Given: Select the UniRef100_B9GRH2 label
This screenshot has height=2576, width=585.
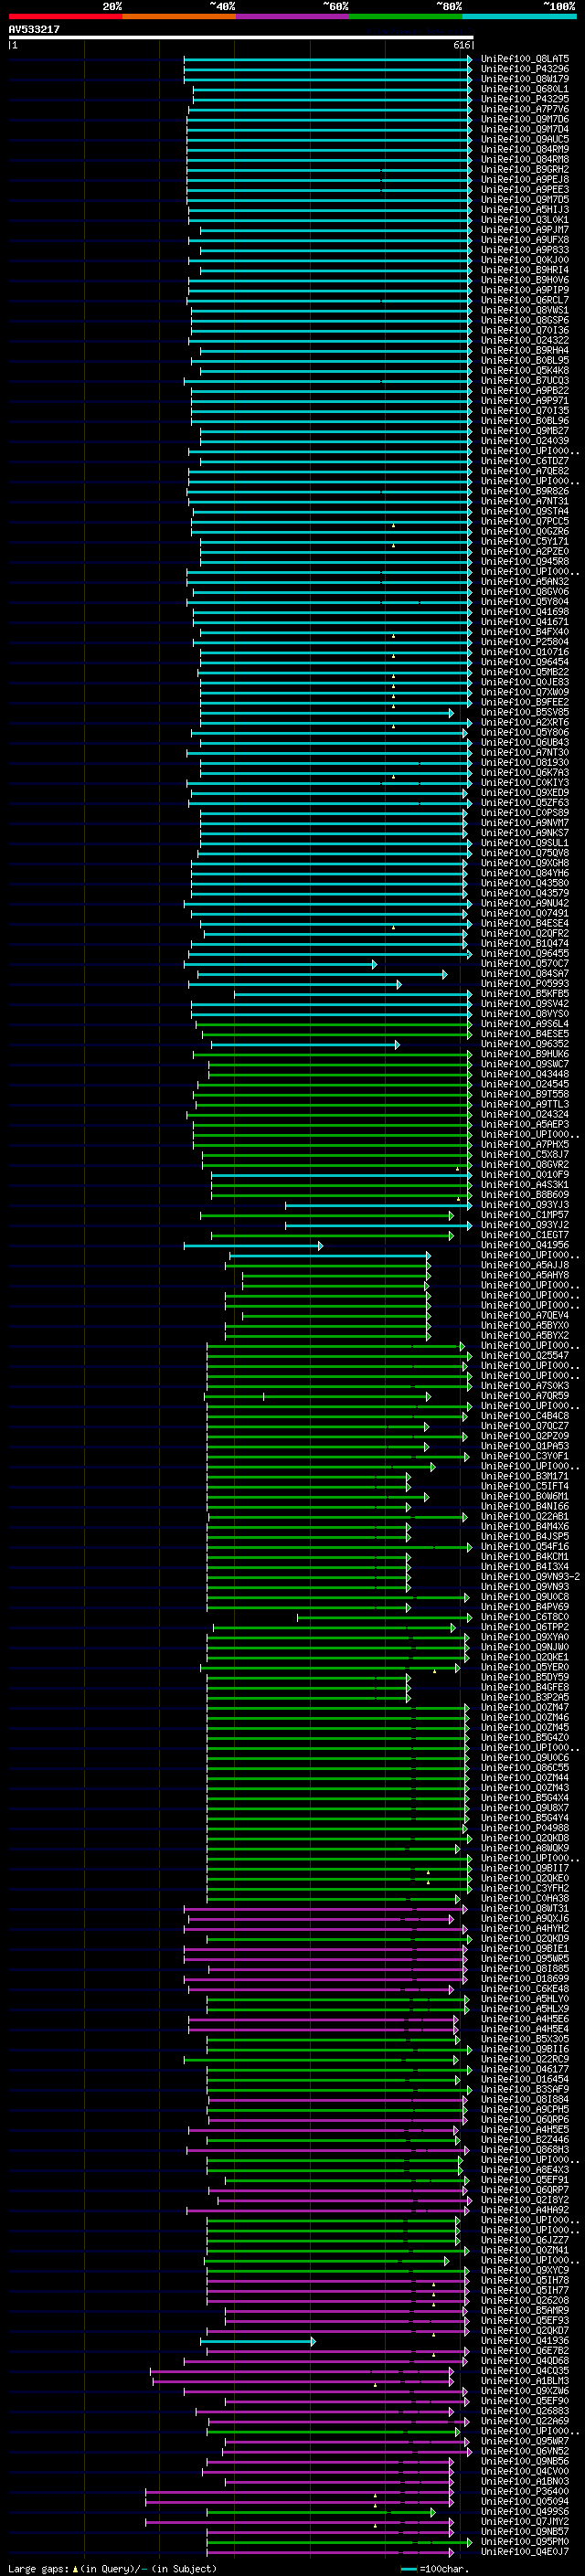Looking at the screenshot, I should [525, 169].
